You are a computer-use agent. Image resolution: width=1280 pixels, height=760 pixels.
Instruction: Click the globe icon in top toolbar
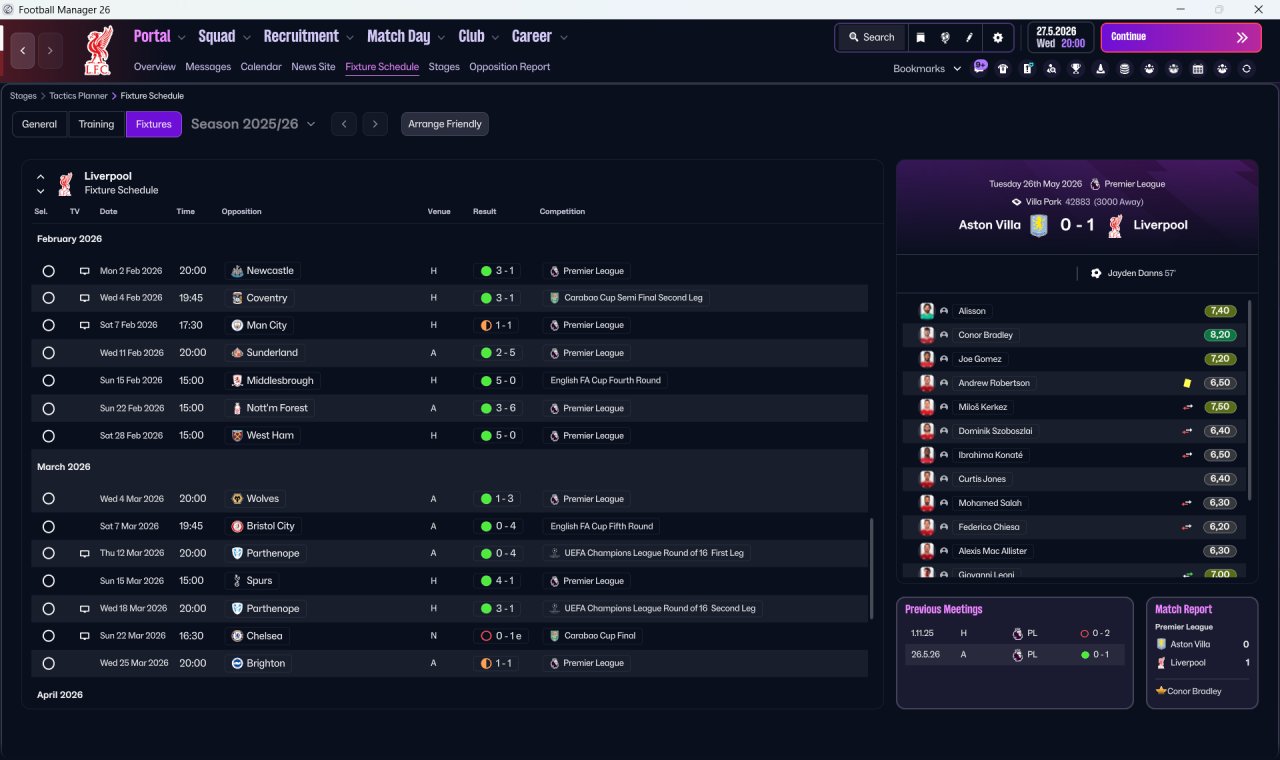tap(945, 37)
